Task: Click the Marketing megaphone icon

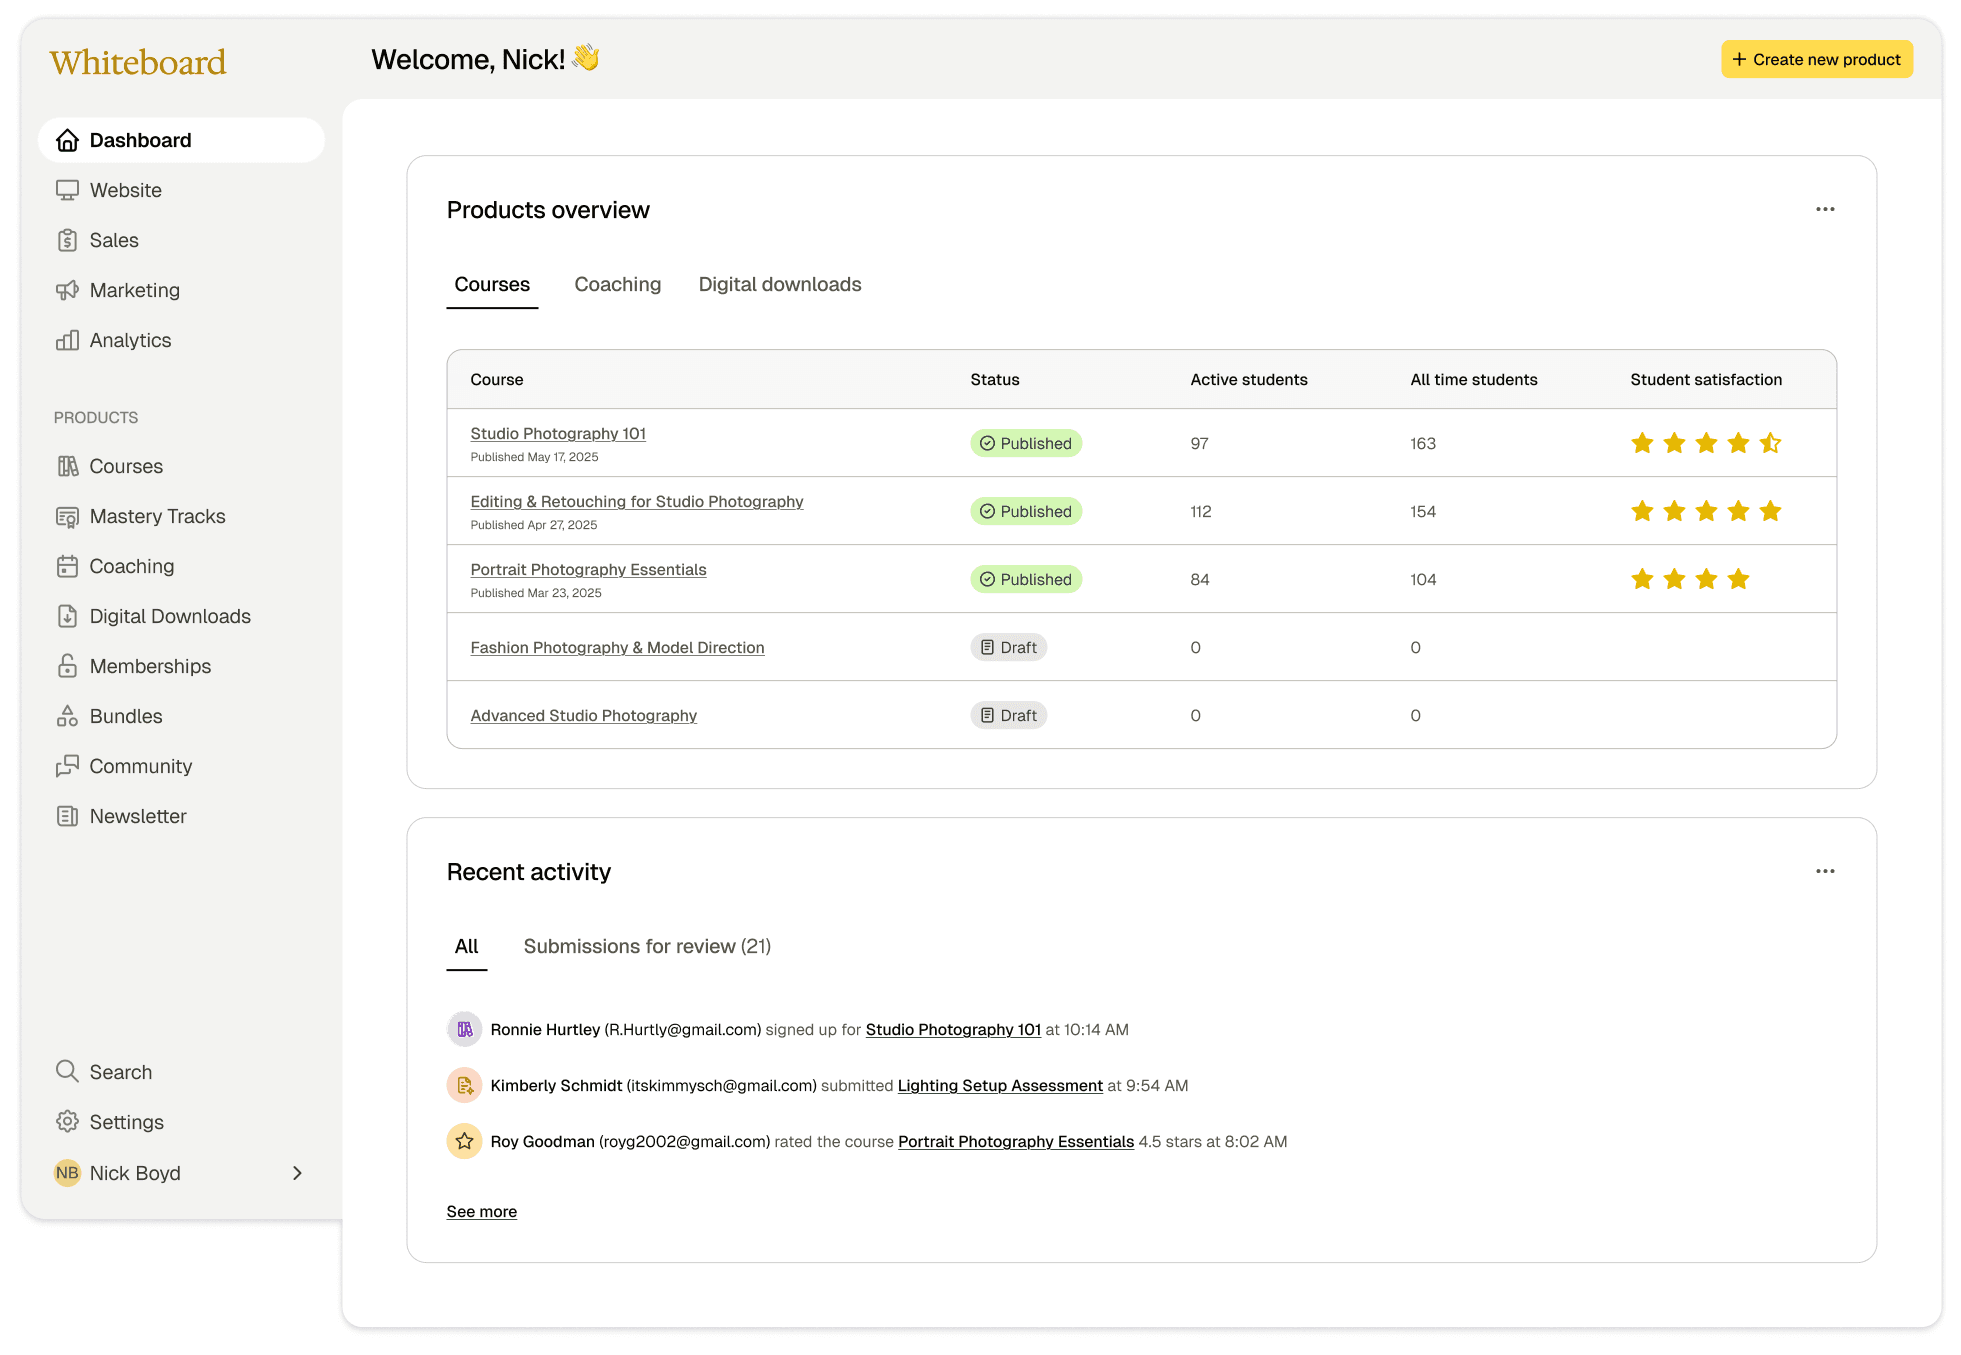Action: (x=67, y=290)
